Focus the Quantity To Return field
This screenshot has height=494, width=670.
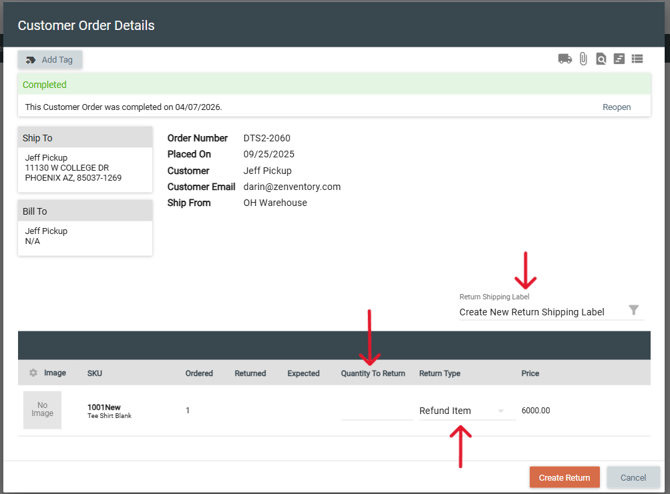point(377,411)
